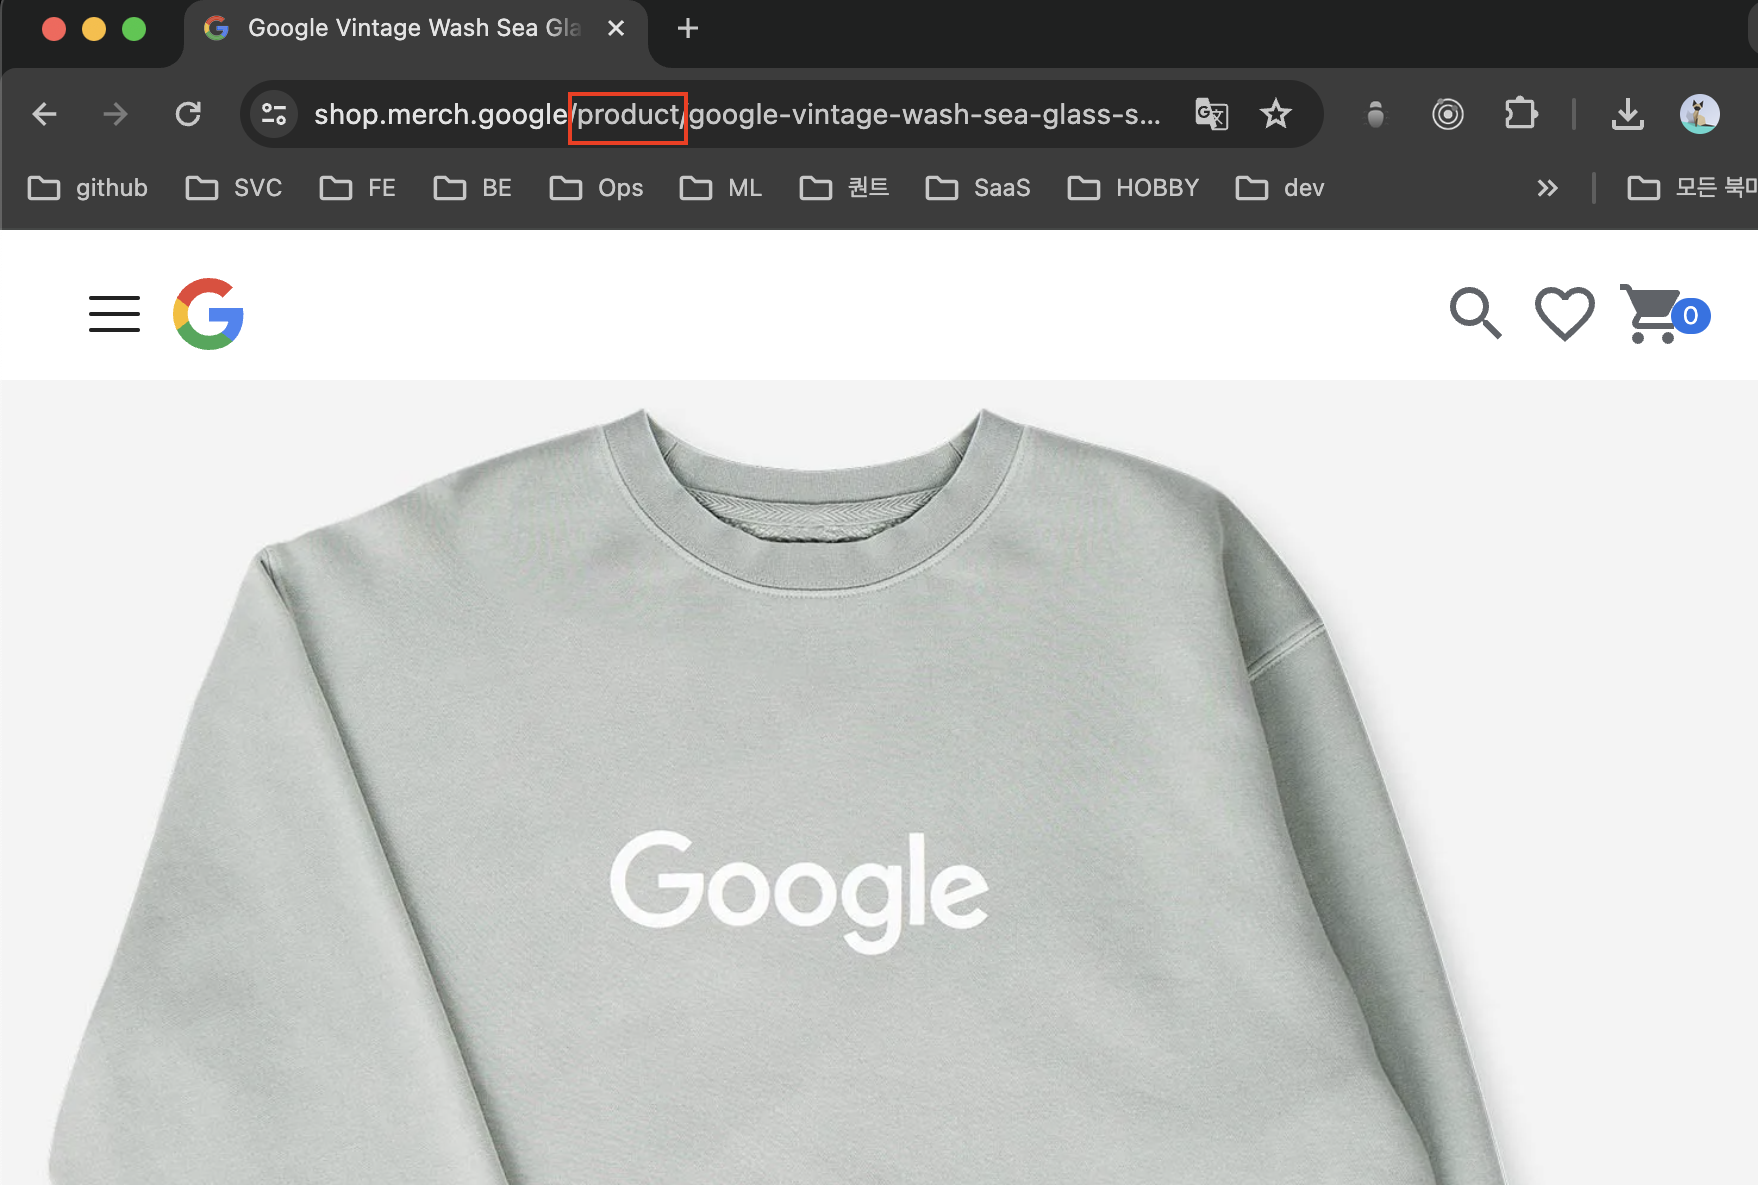The height and width of the screenshot is (1185, 1758).
Task: Bookmark this page with the star
Action: [1275, 114]
